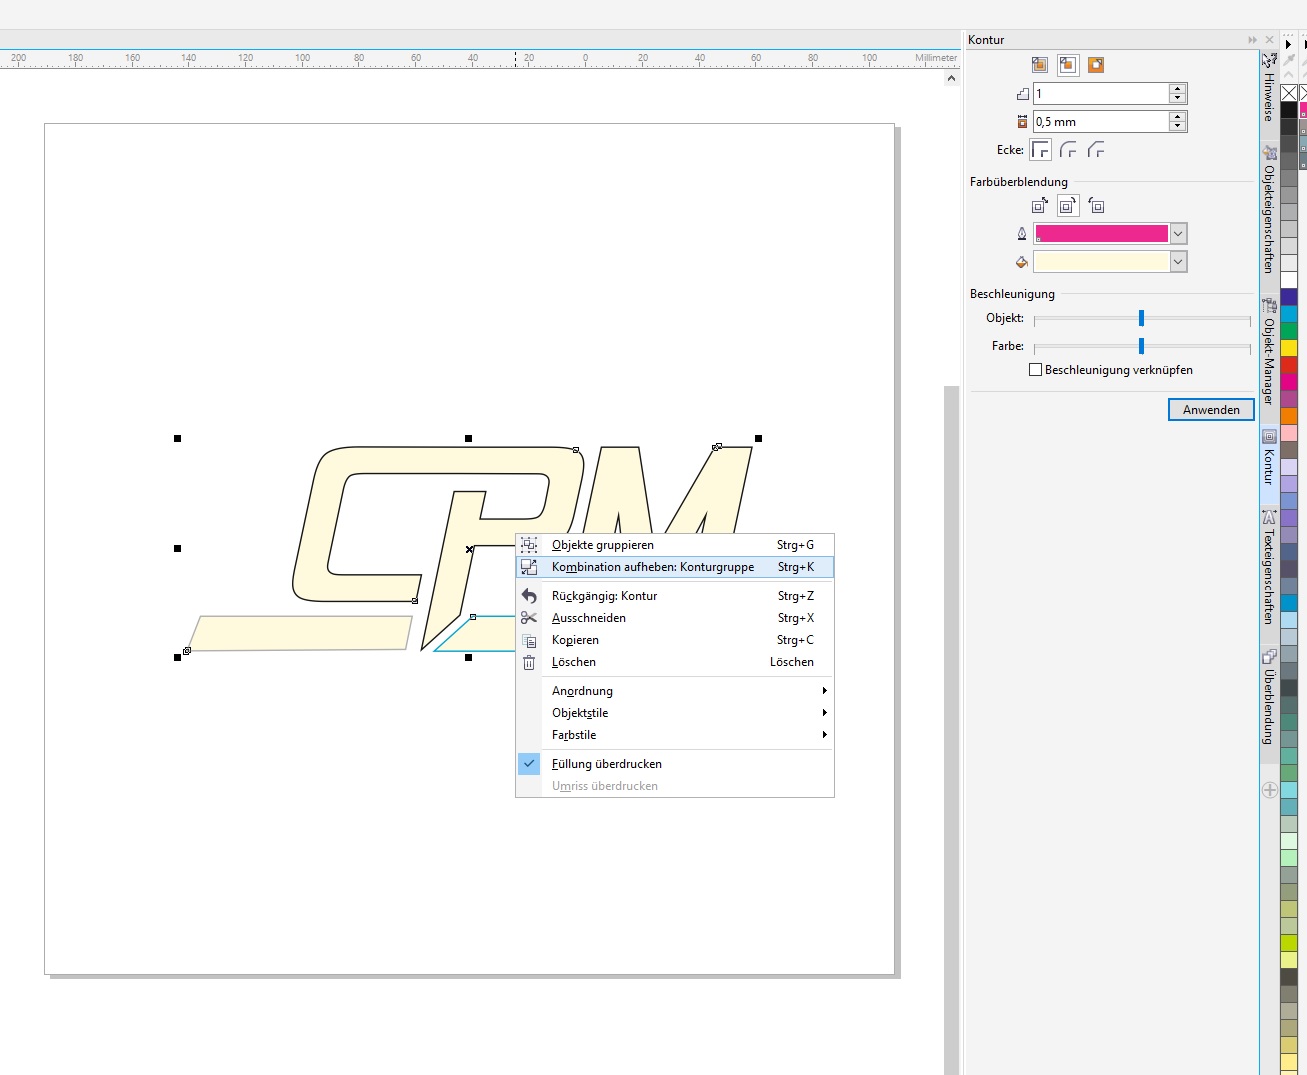The height and width of the screenshot is (1075, 1307).
Task: Click the contour steps input field
Action: 1101,94
